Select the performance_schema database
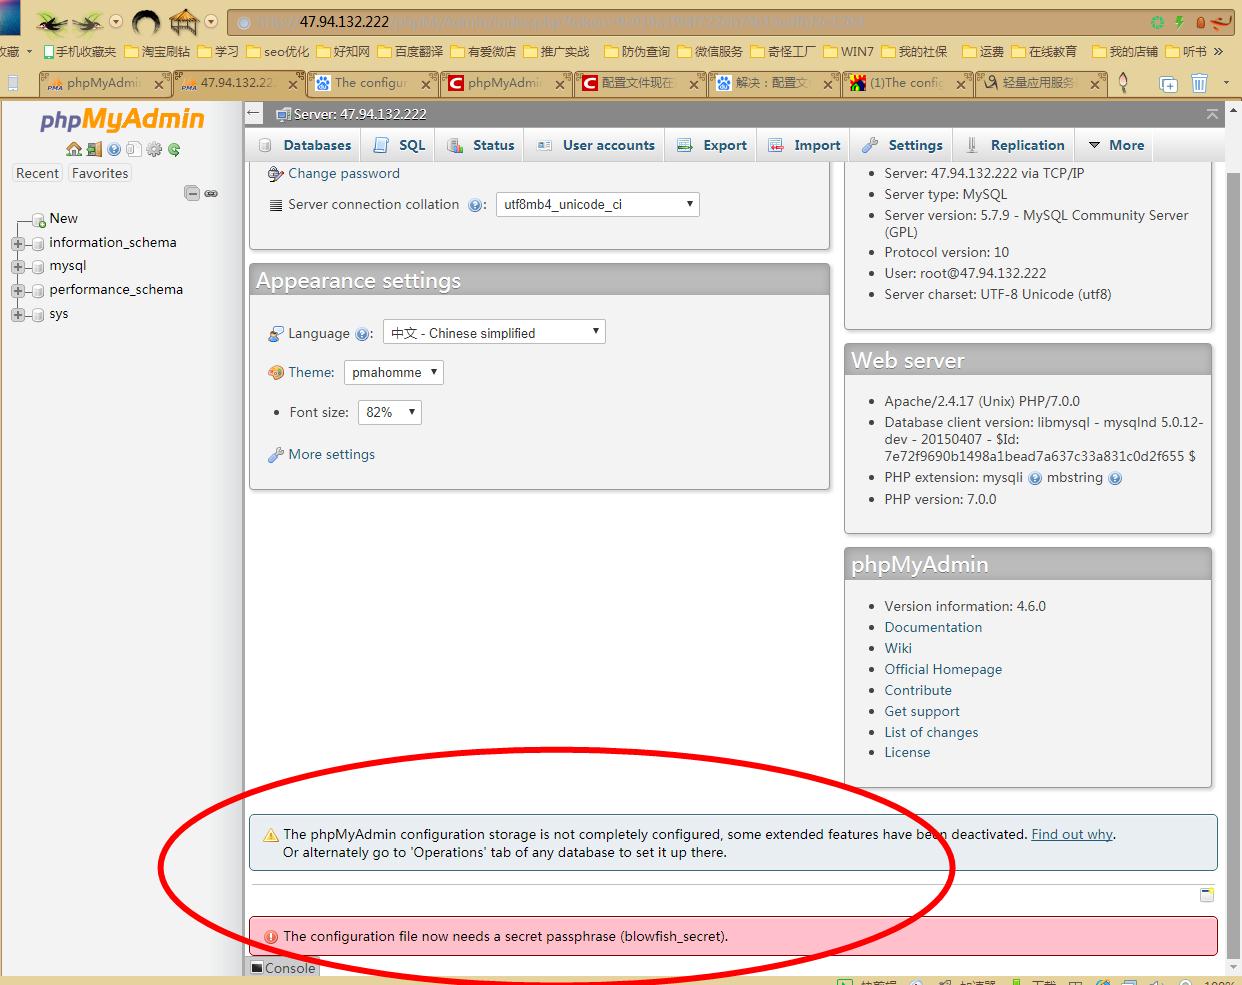 click(116, 290)
